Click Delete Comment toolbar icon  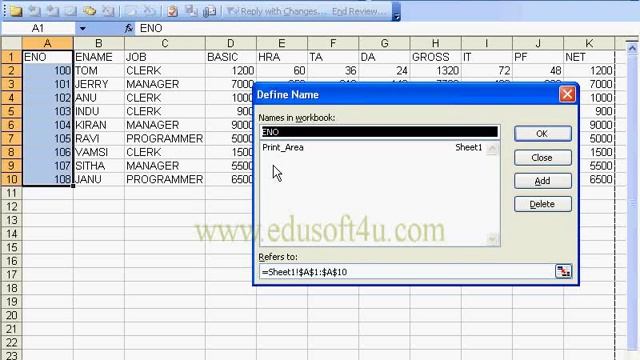click(x=108, y=11)
